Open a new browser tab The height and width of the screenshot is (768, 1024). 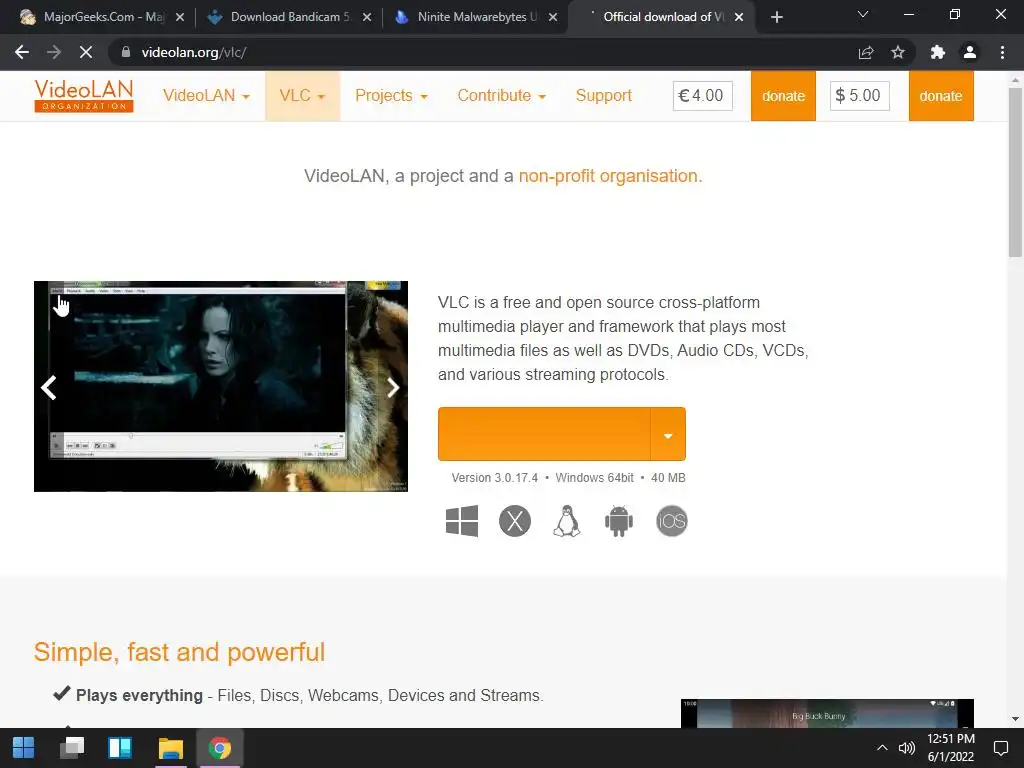[x=776, y=17]
